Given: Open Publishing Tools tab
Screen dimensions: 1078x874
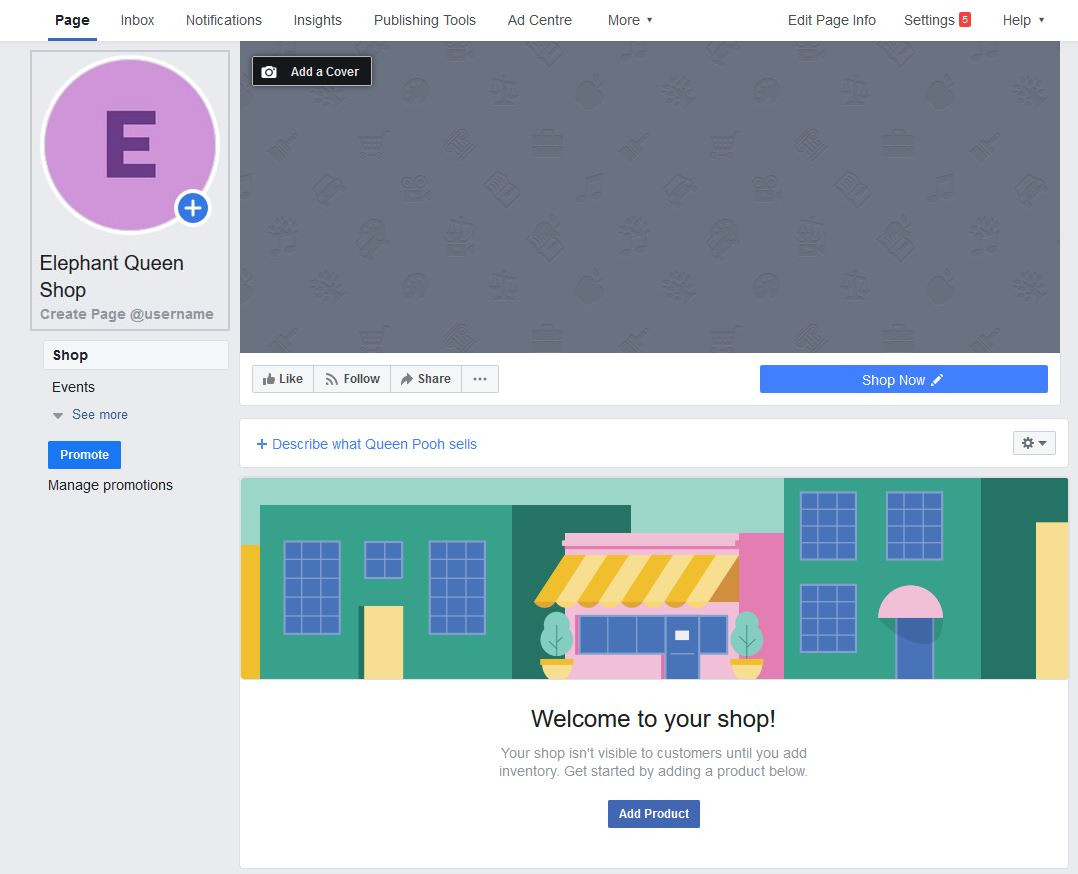Looking at the screenshot, I should [425, 20].
